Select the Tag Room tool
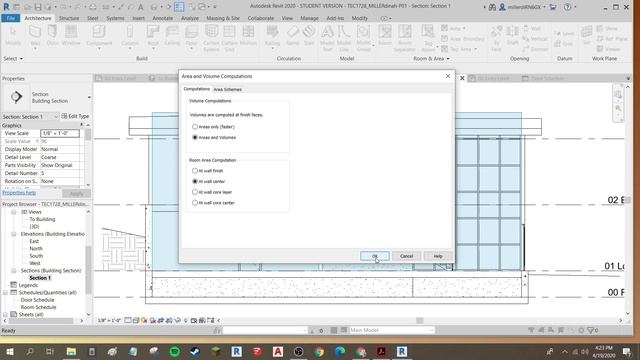This screenshot has width=640, height=360. (428, 38)
